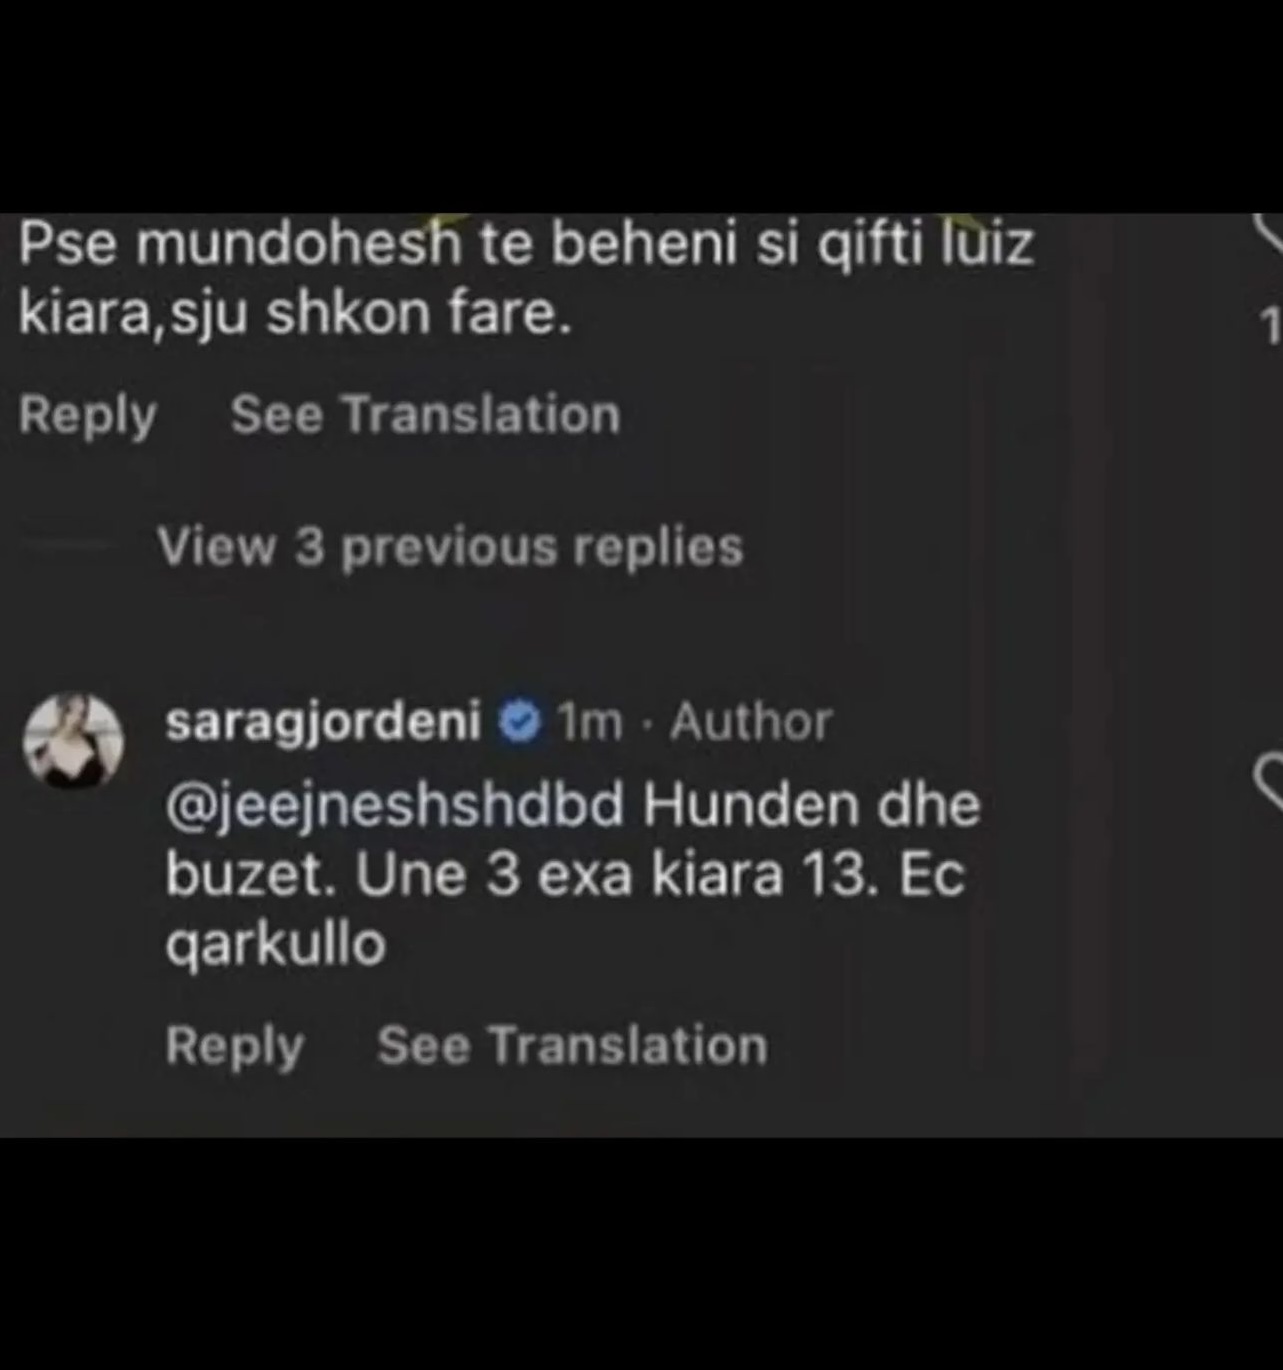Like saragjordeni's reply with heart icon
Image resolution: width=1283 pixels, height=1370 pixels.
pos(1269,782)
